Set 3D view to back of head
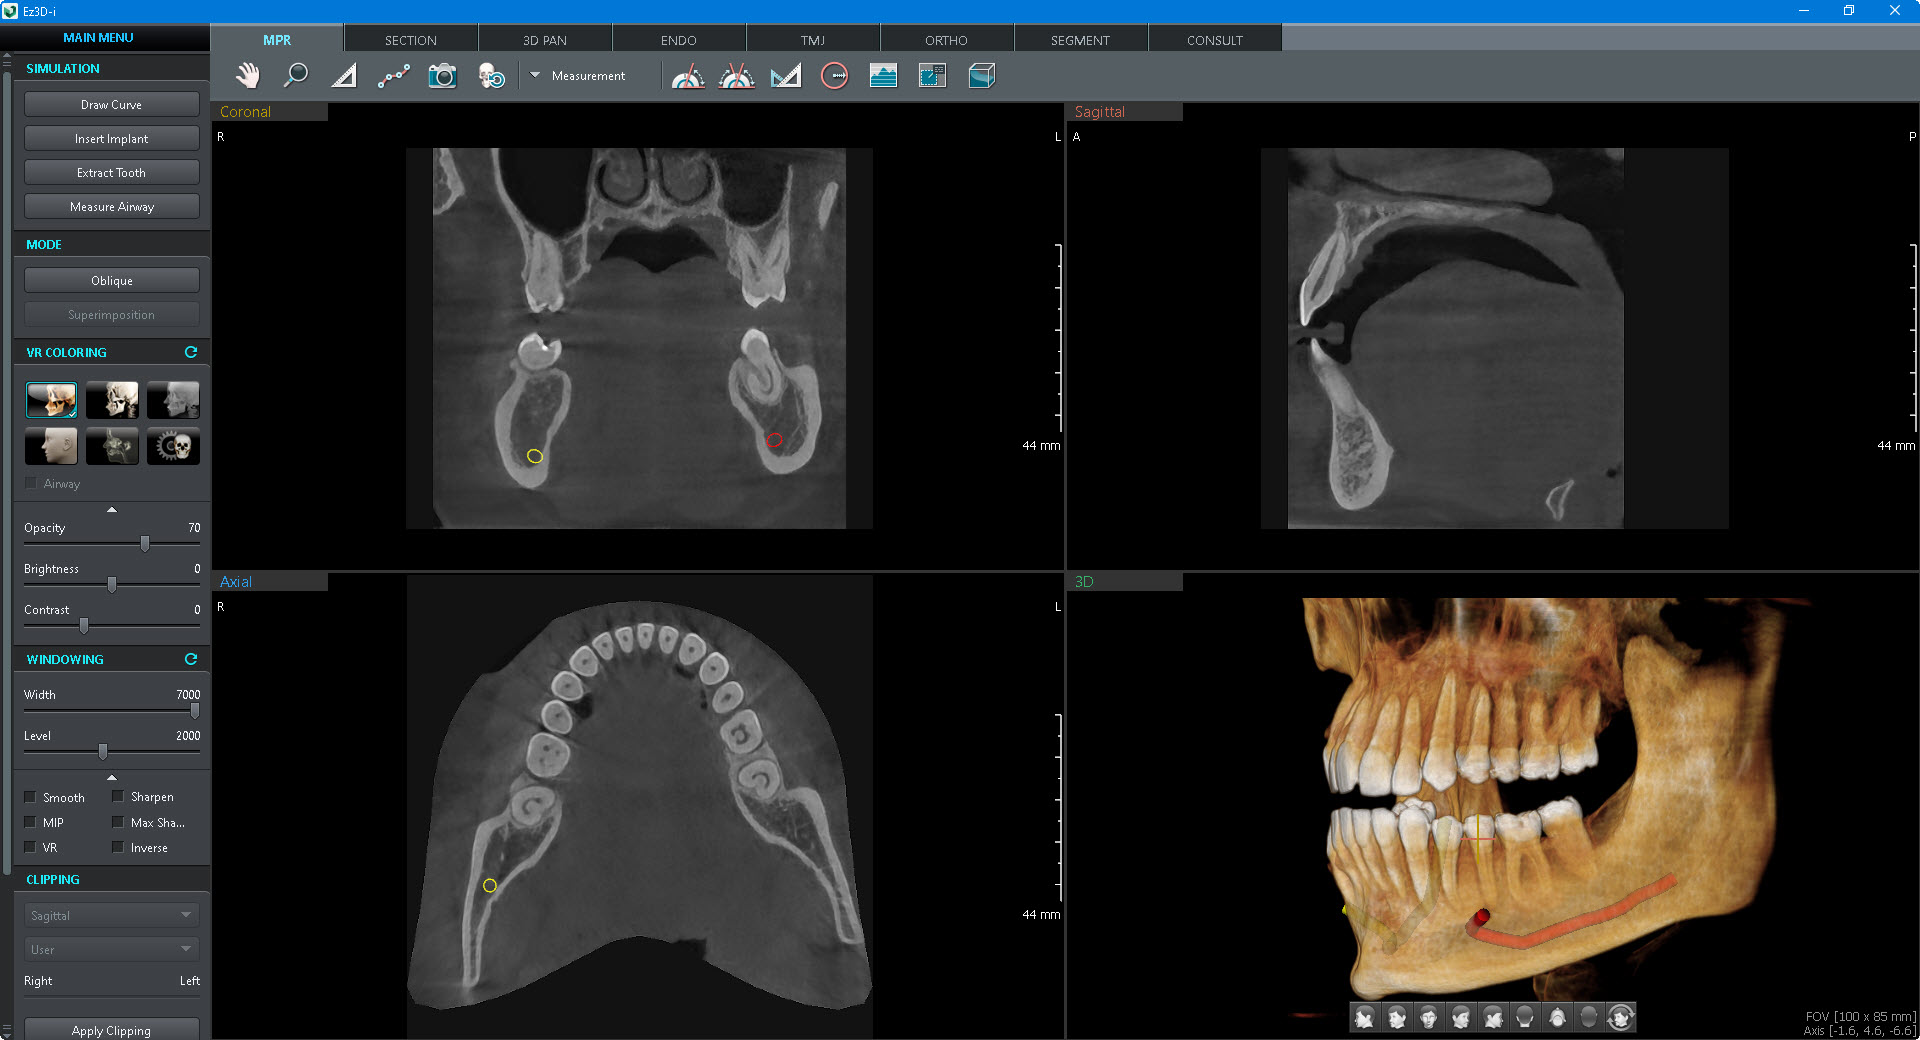The image size is (1920, 1040). click(x=1525, y=1018)
